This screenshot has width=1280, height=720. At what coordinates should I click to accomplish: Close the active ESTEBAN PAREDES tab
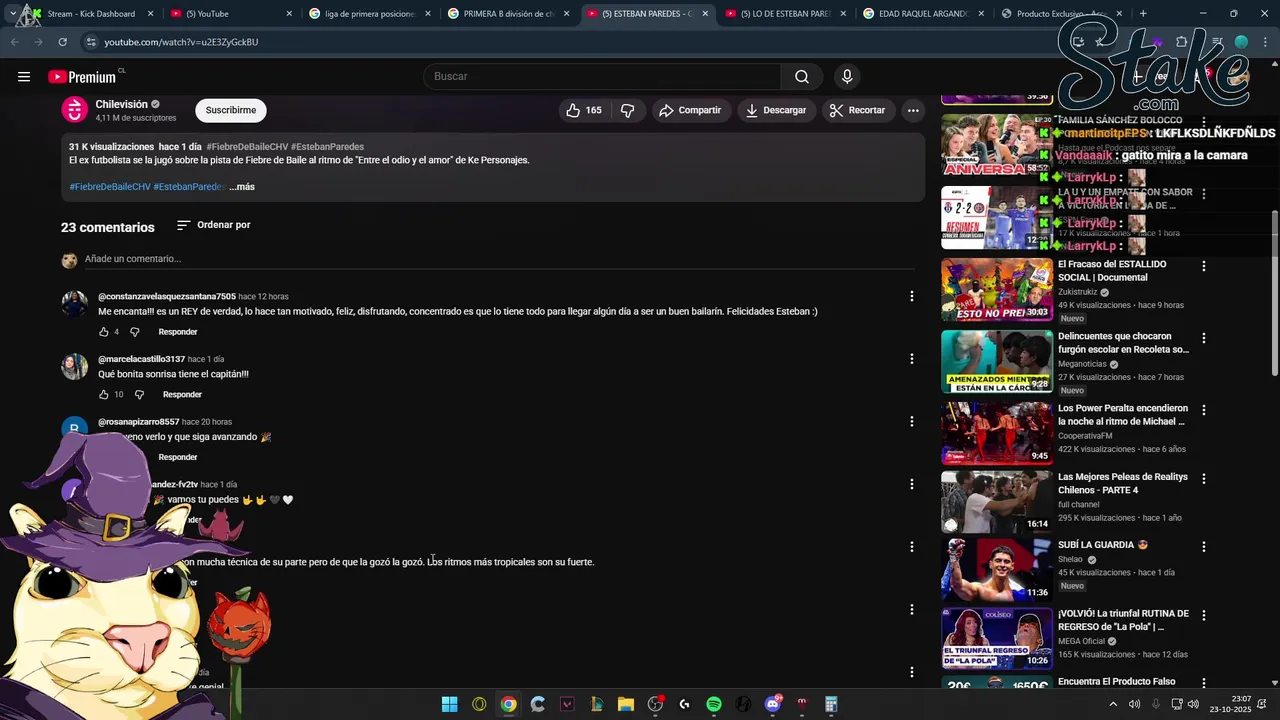click(705, 14)
